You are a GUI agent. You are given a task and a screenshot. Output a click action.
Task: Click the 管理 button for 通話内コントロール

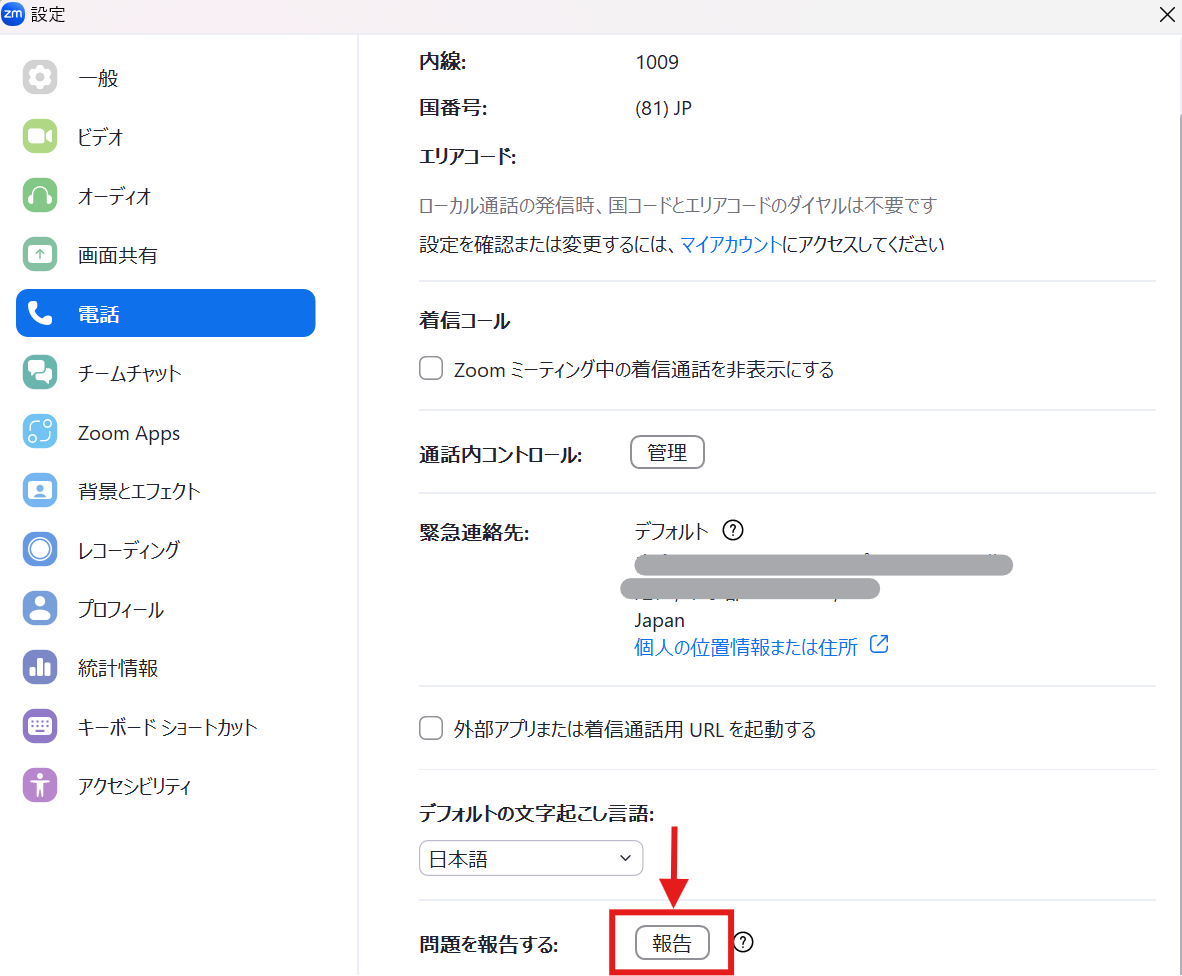[667, 452]
